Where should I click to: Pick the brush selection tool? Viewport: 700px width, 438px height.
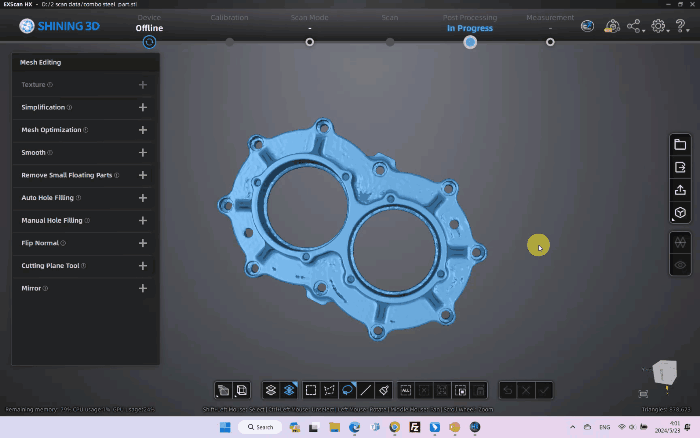click(383, 390)
